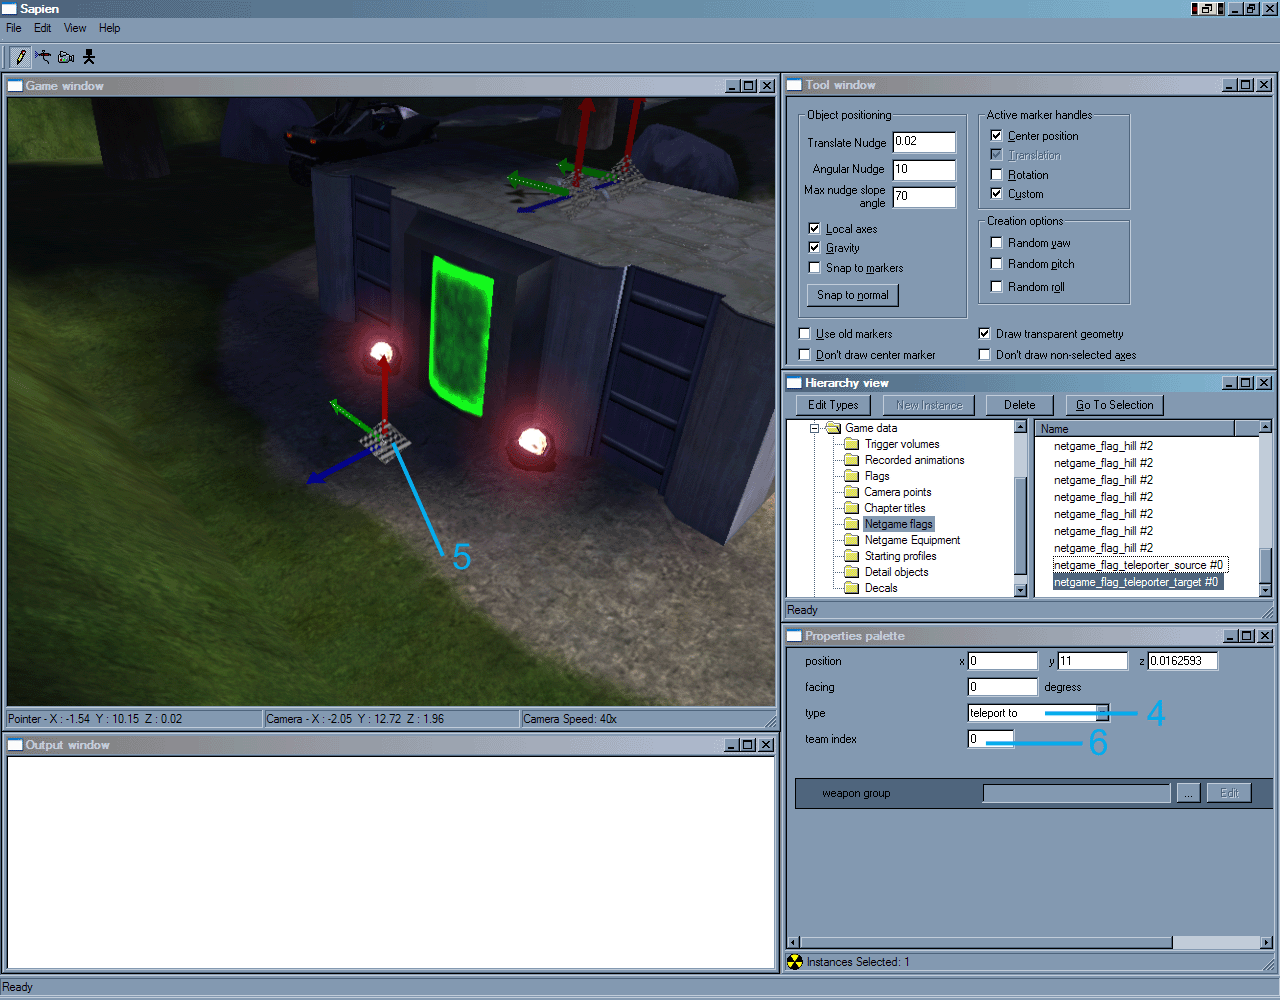Enable Random roll creation option

coord(996,287)
